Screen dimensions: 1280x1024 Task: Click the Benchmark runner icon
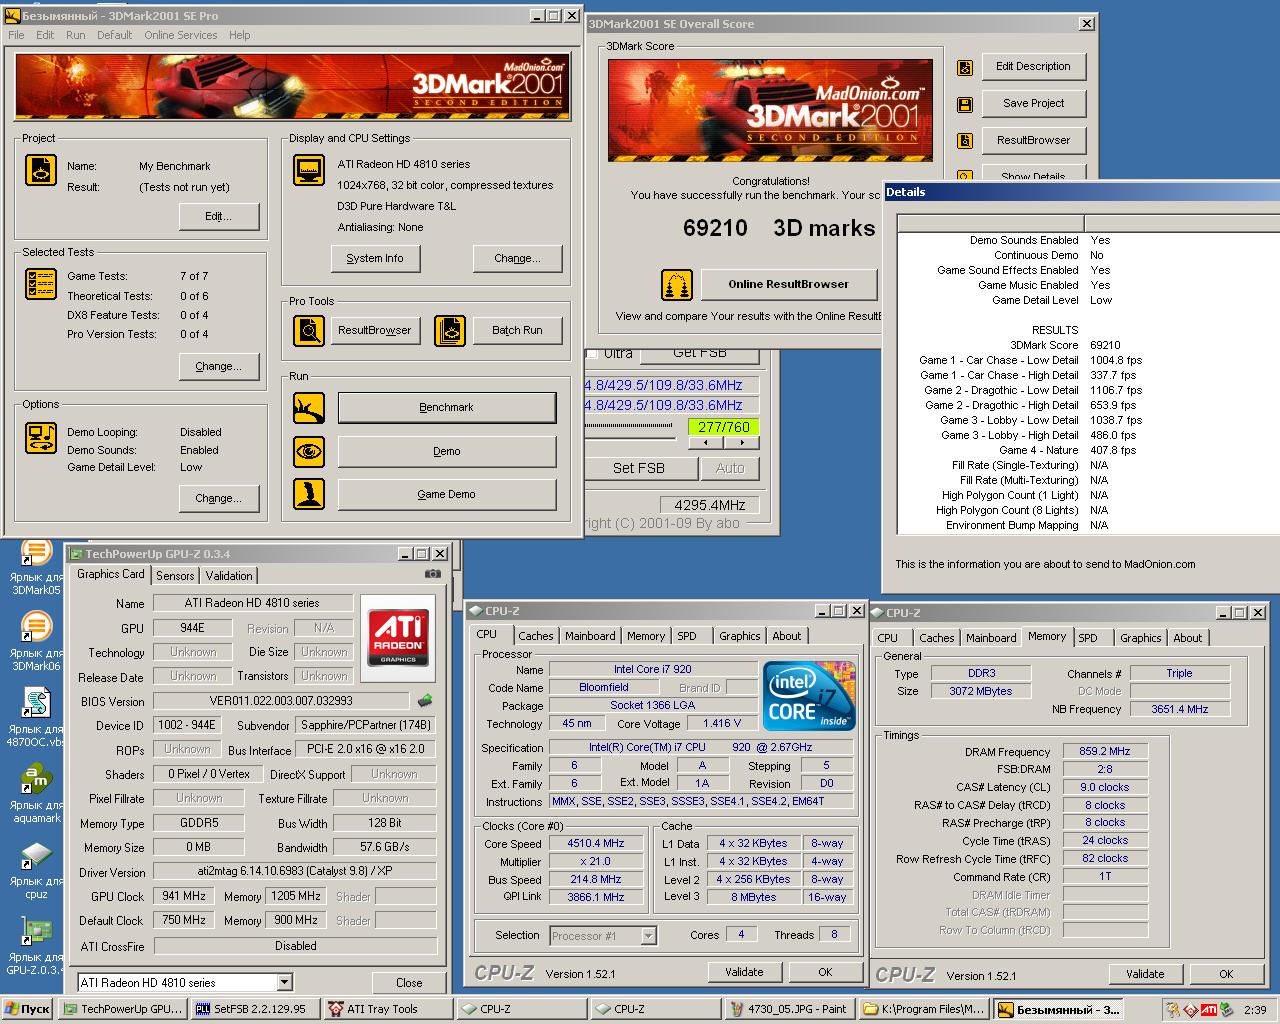(309, 408)
